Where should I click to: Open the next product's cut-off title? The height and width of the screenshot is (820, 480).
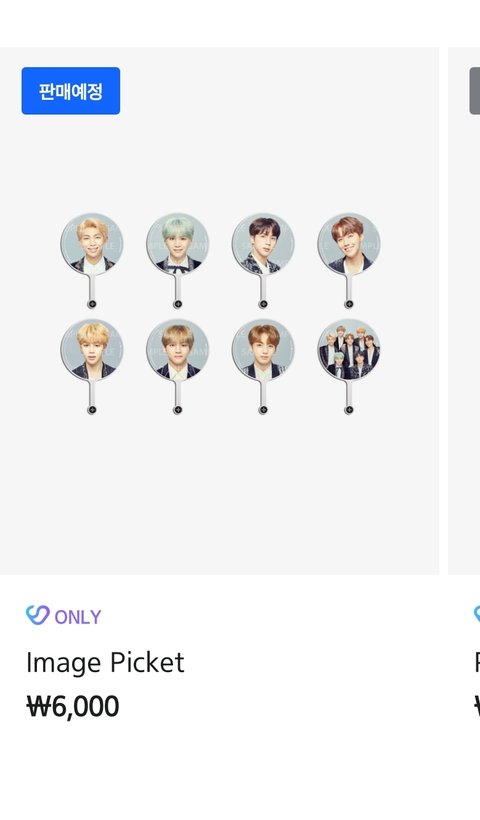[x=477, y=663]
